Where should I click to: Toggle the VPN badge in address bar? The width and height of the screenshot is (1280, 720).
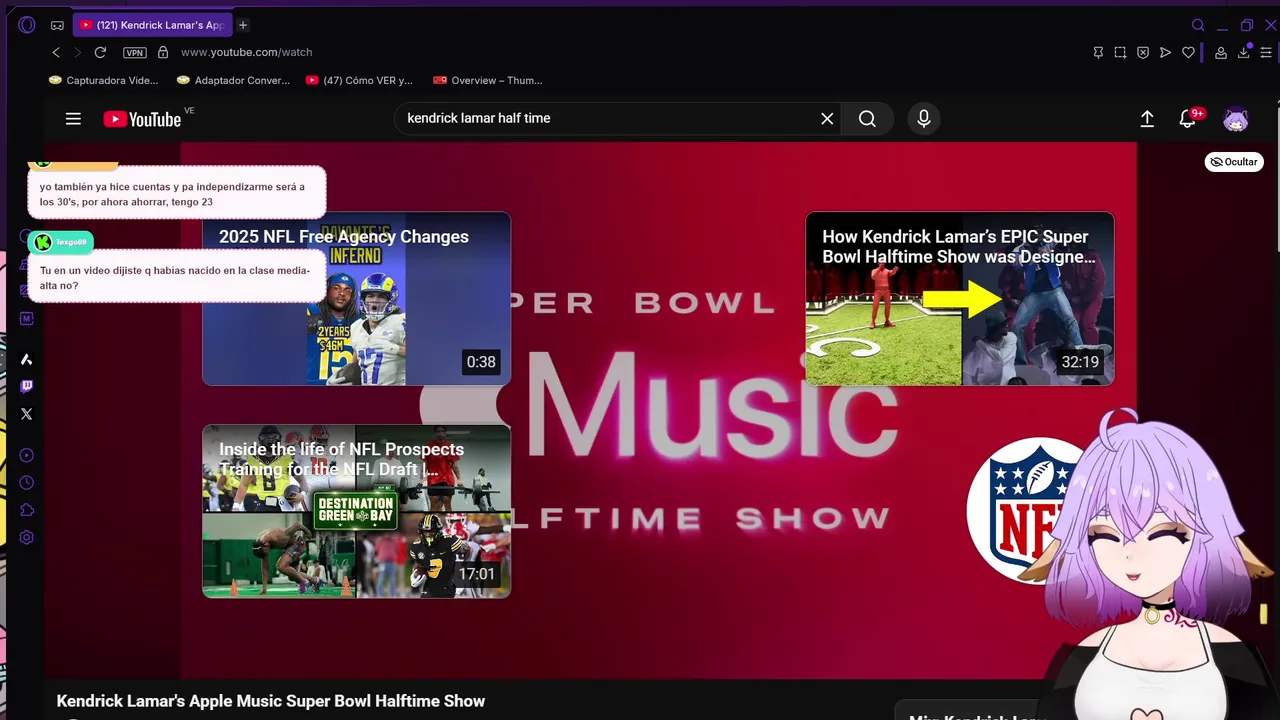(134, 52)
